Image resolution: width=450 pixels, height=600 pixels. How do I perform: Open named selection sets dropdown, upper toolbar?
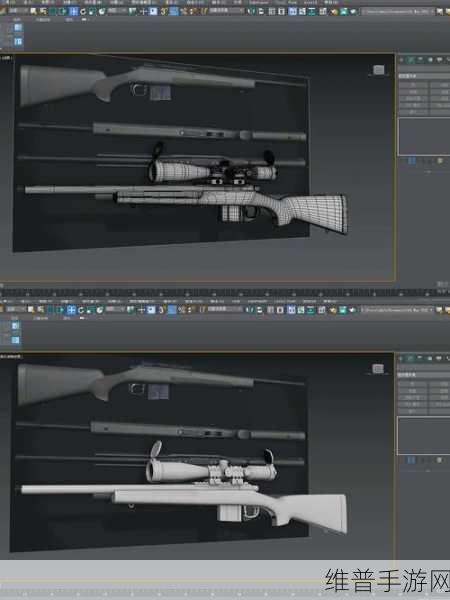(226, 11)
